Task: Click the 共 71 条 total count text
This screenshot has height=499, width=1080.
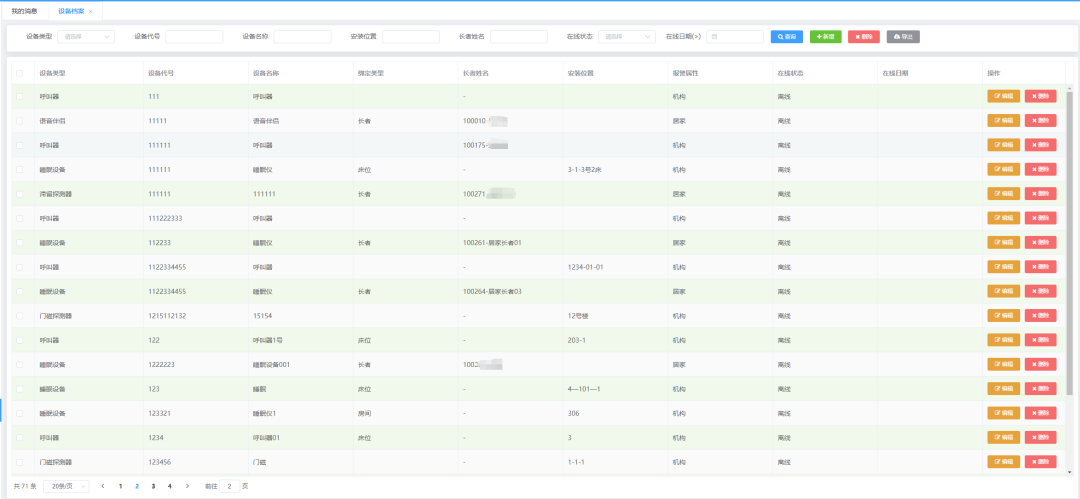Action: coord(25,486)
